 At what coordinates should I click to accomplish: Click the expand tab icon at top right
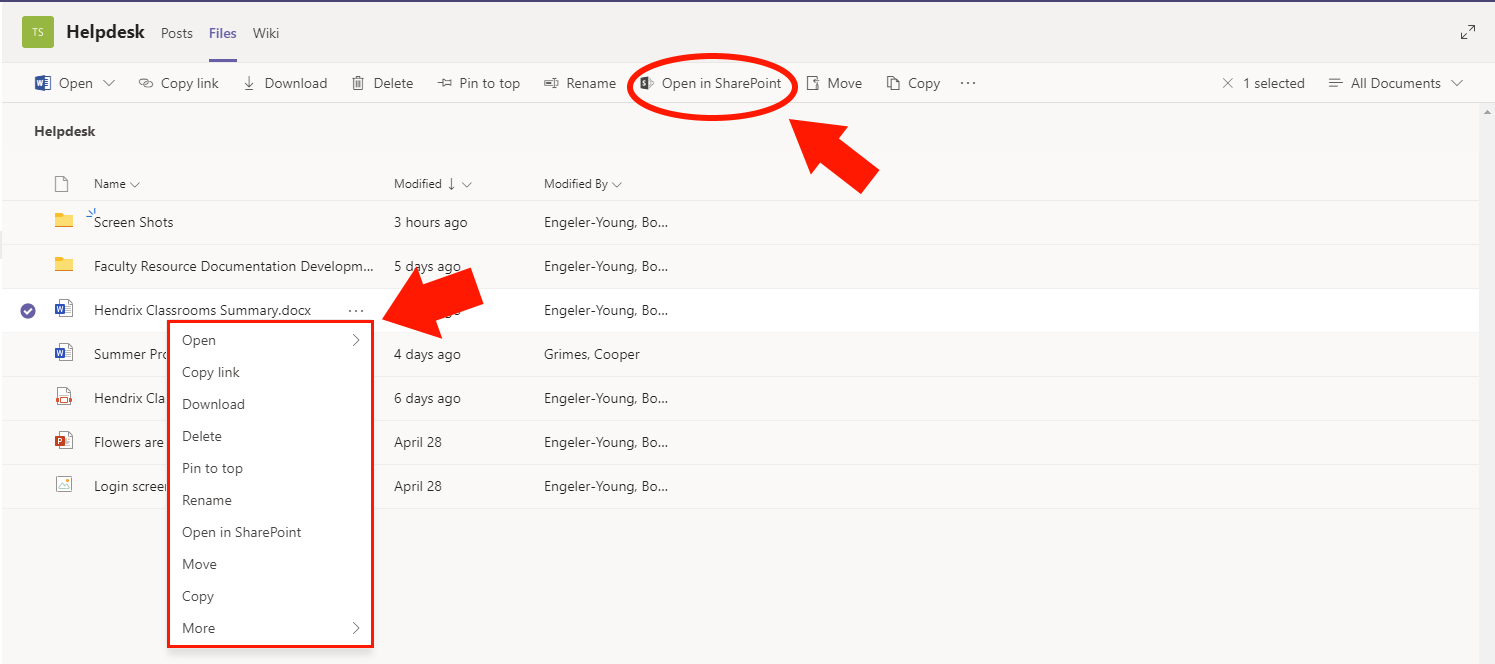point(1468,32)
